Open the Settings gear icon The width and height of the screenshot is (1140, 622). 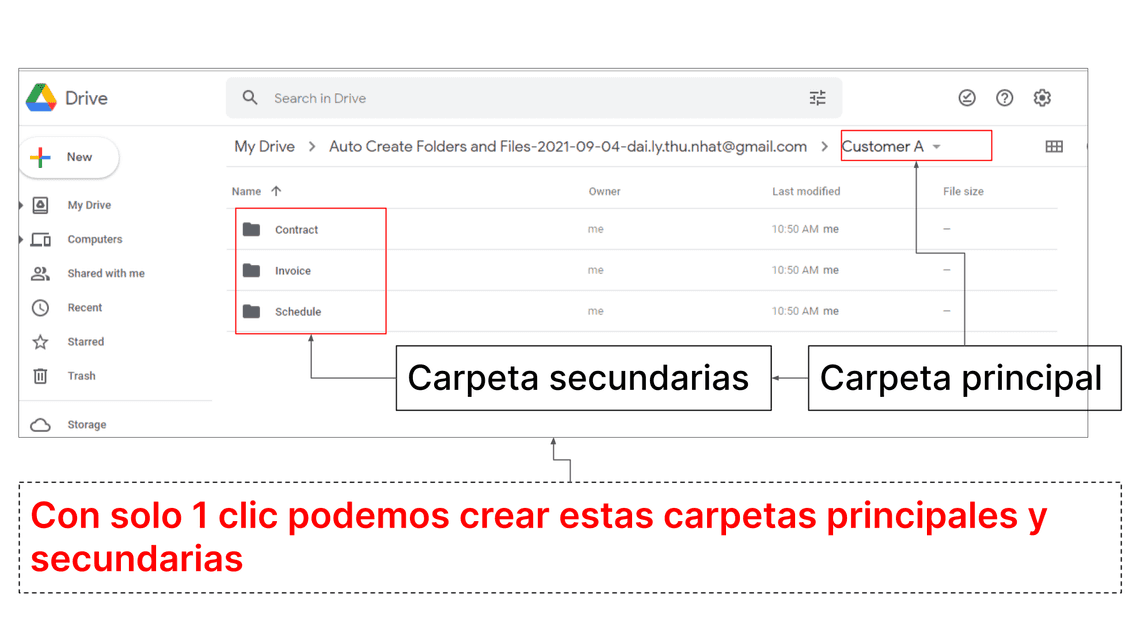coord(1042,98)
